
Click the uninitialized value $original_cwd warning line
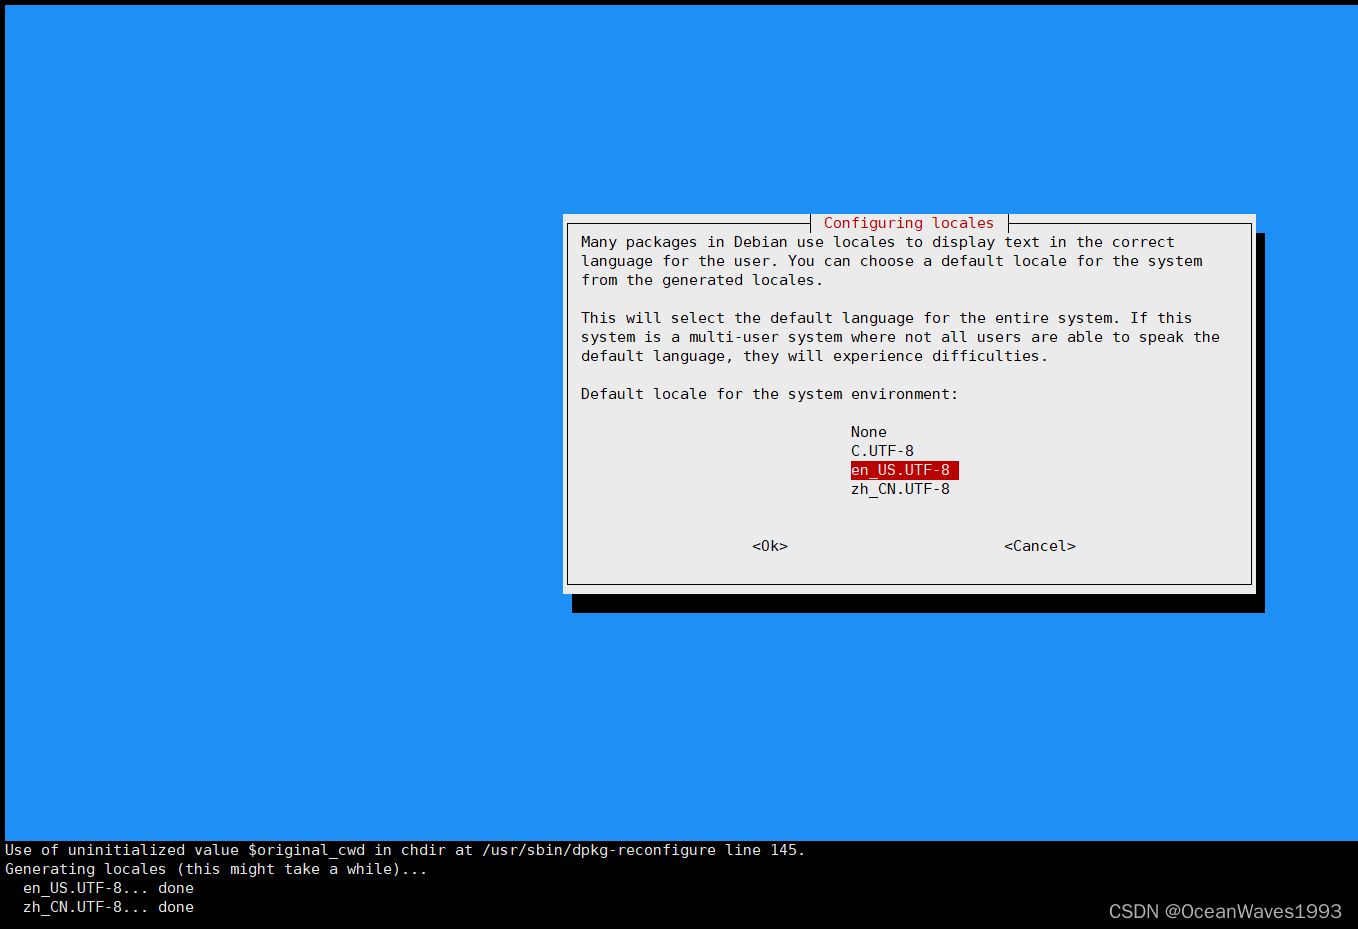405,850
